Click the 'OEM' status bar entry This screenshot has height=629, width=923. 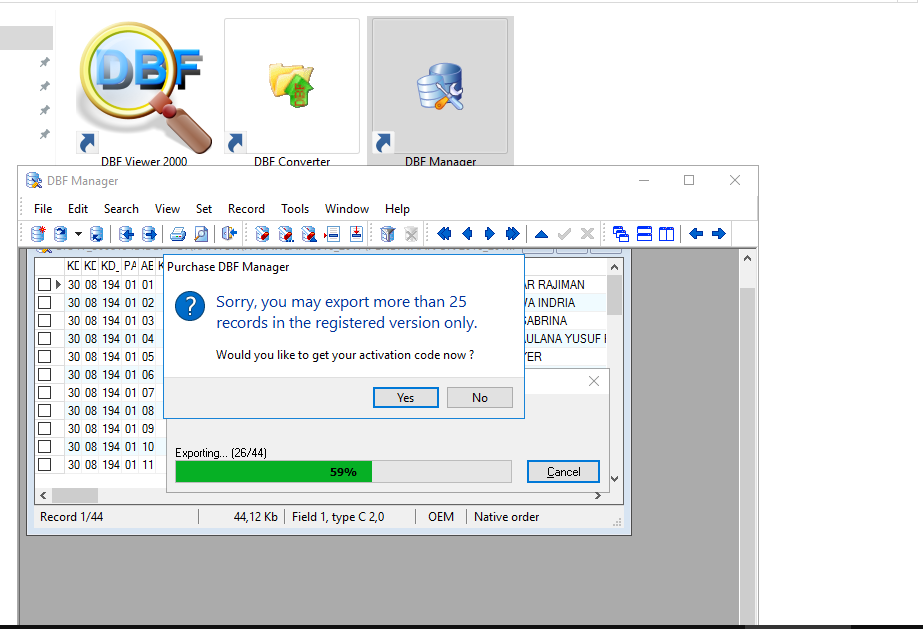tap(441, 517)
